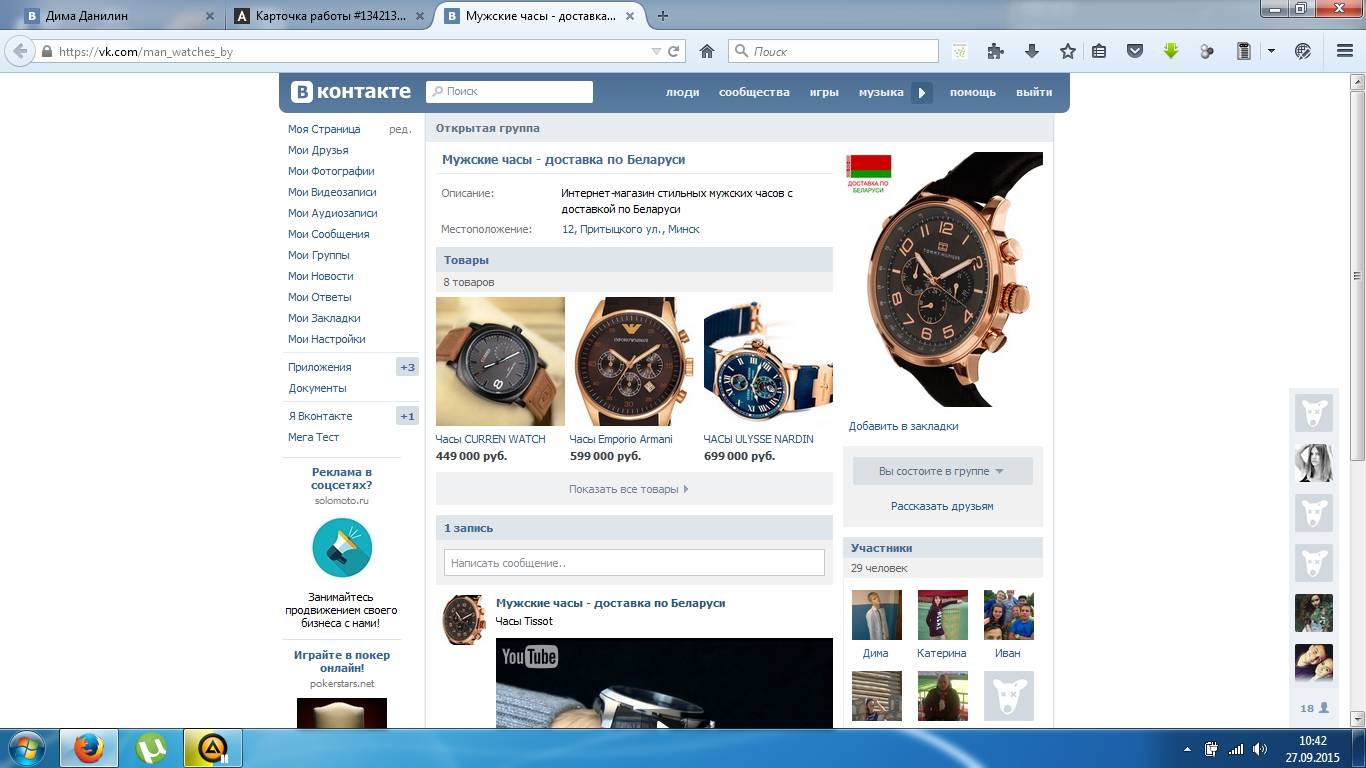Show hidden system tray icons
Screen dimensions: 1366x768
[x=1187, y=749]
